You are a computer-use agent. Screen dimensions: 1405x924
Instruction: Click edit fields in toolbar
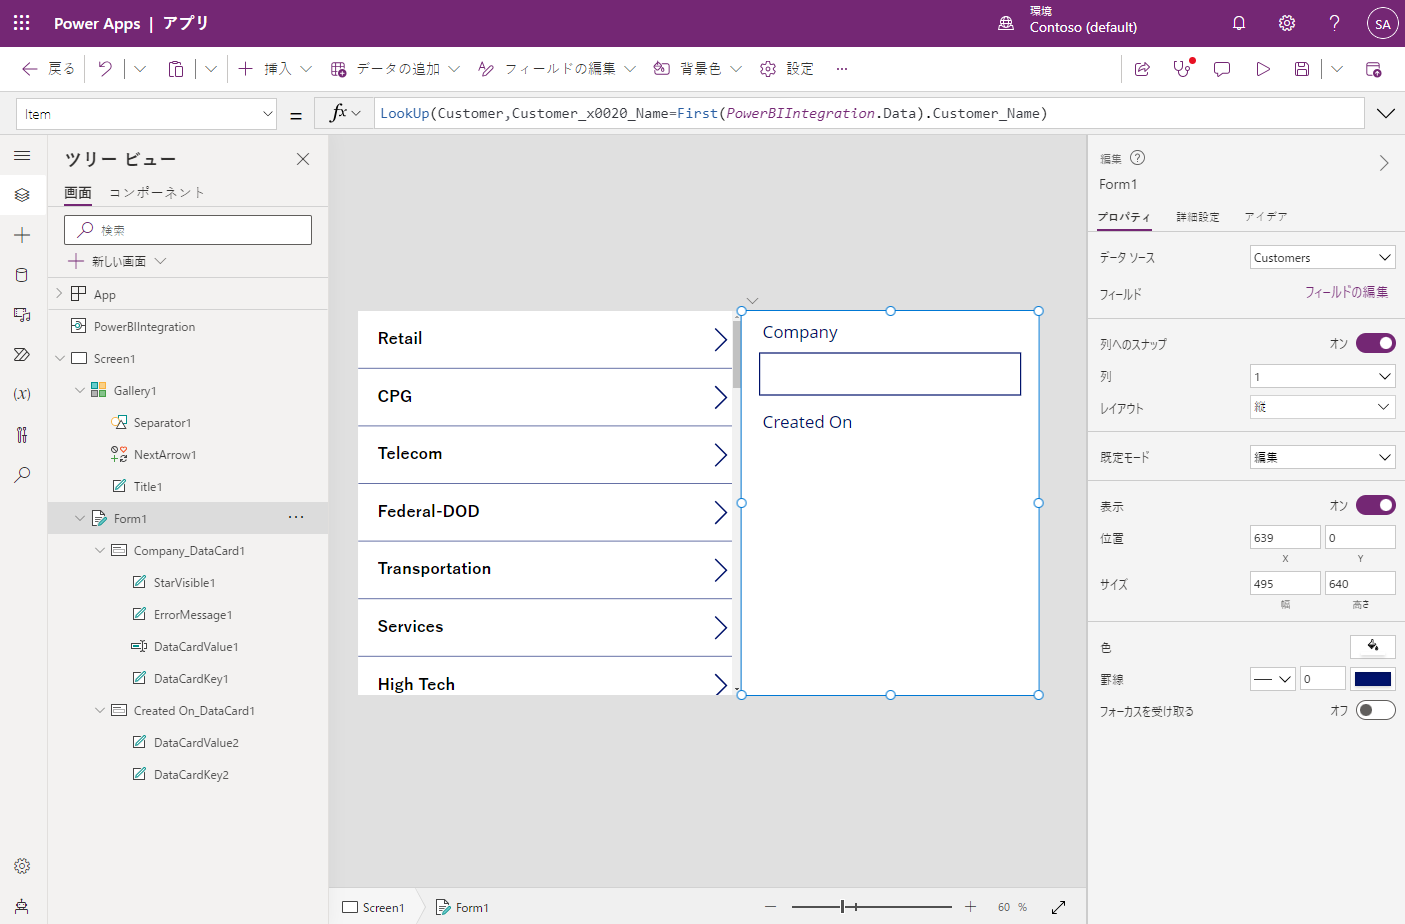pos(557,69)
